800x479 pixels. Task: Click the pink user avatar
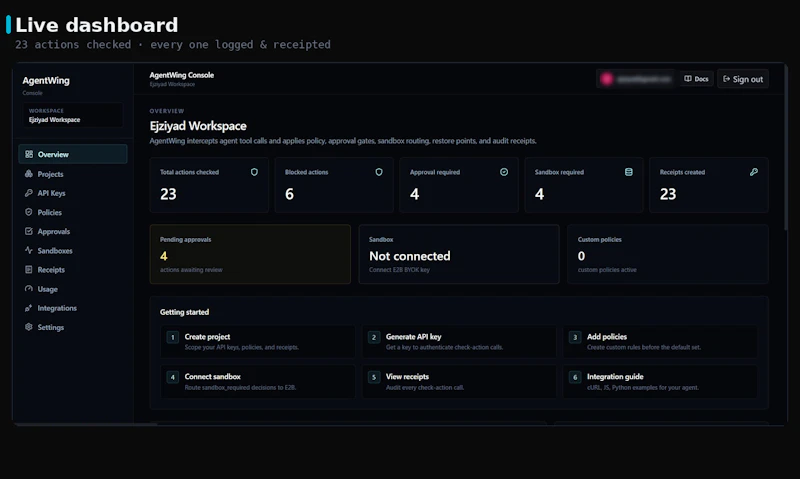(607, 79)
